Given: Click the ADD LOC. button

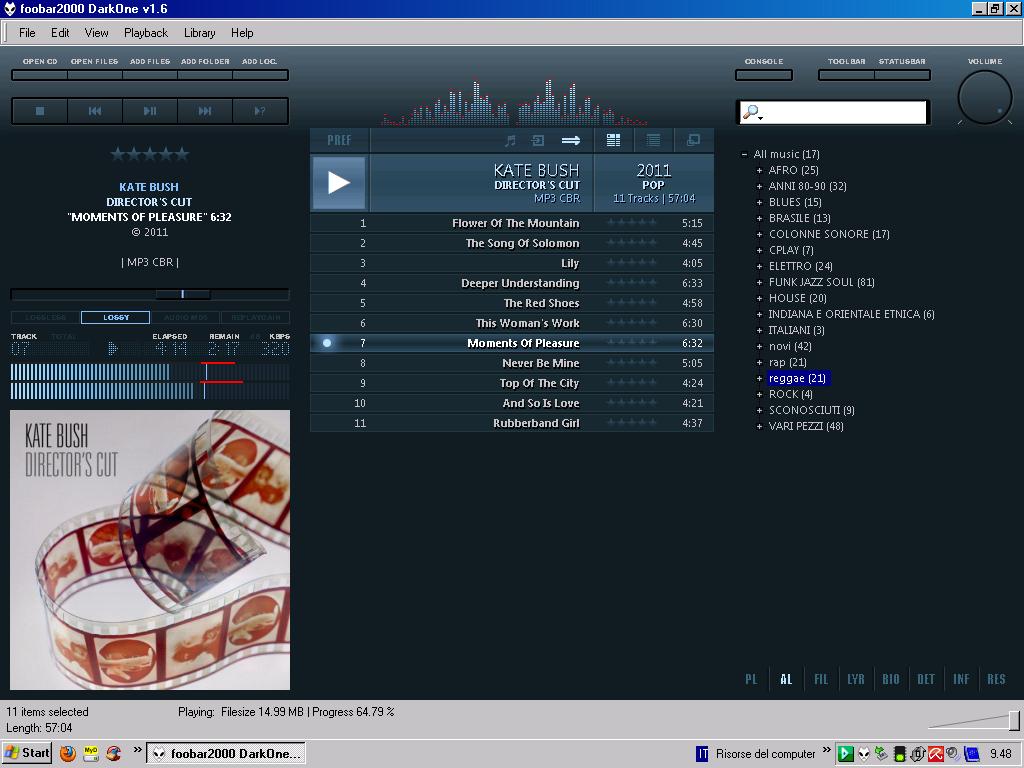Looking at the screenshot, I should [260, 75].
